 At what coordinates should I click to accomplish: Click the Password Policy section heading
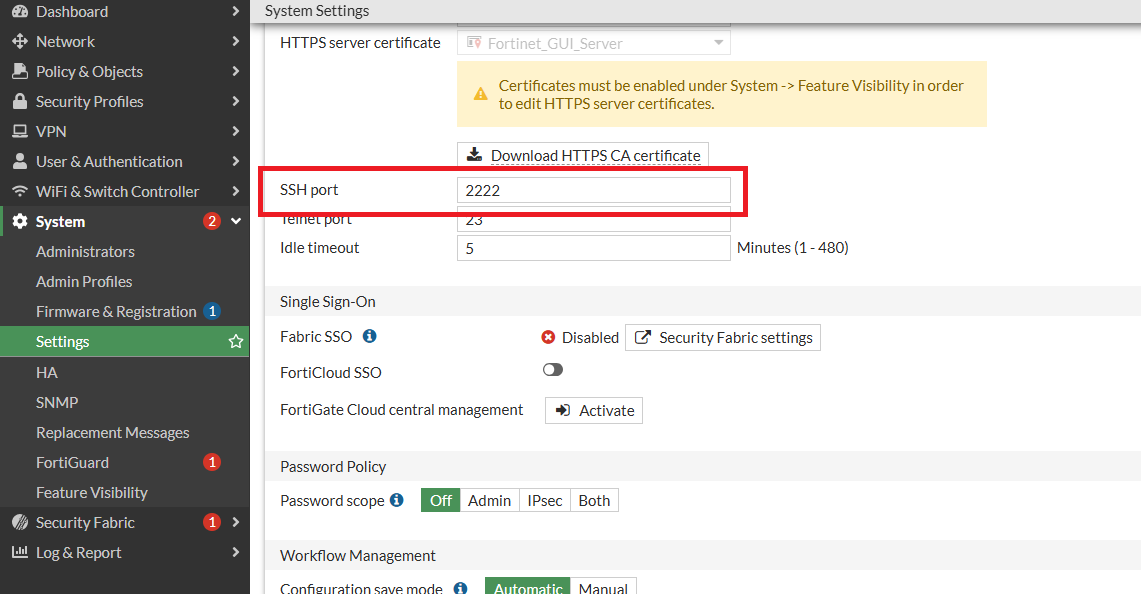pos(333,466)
